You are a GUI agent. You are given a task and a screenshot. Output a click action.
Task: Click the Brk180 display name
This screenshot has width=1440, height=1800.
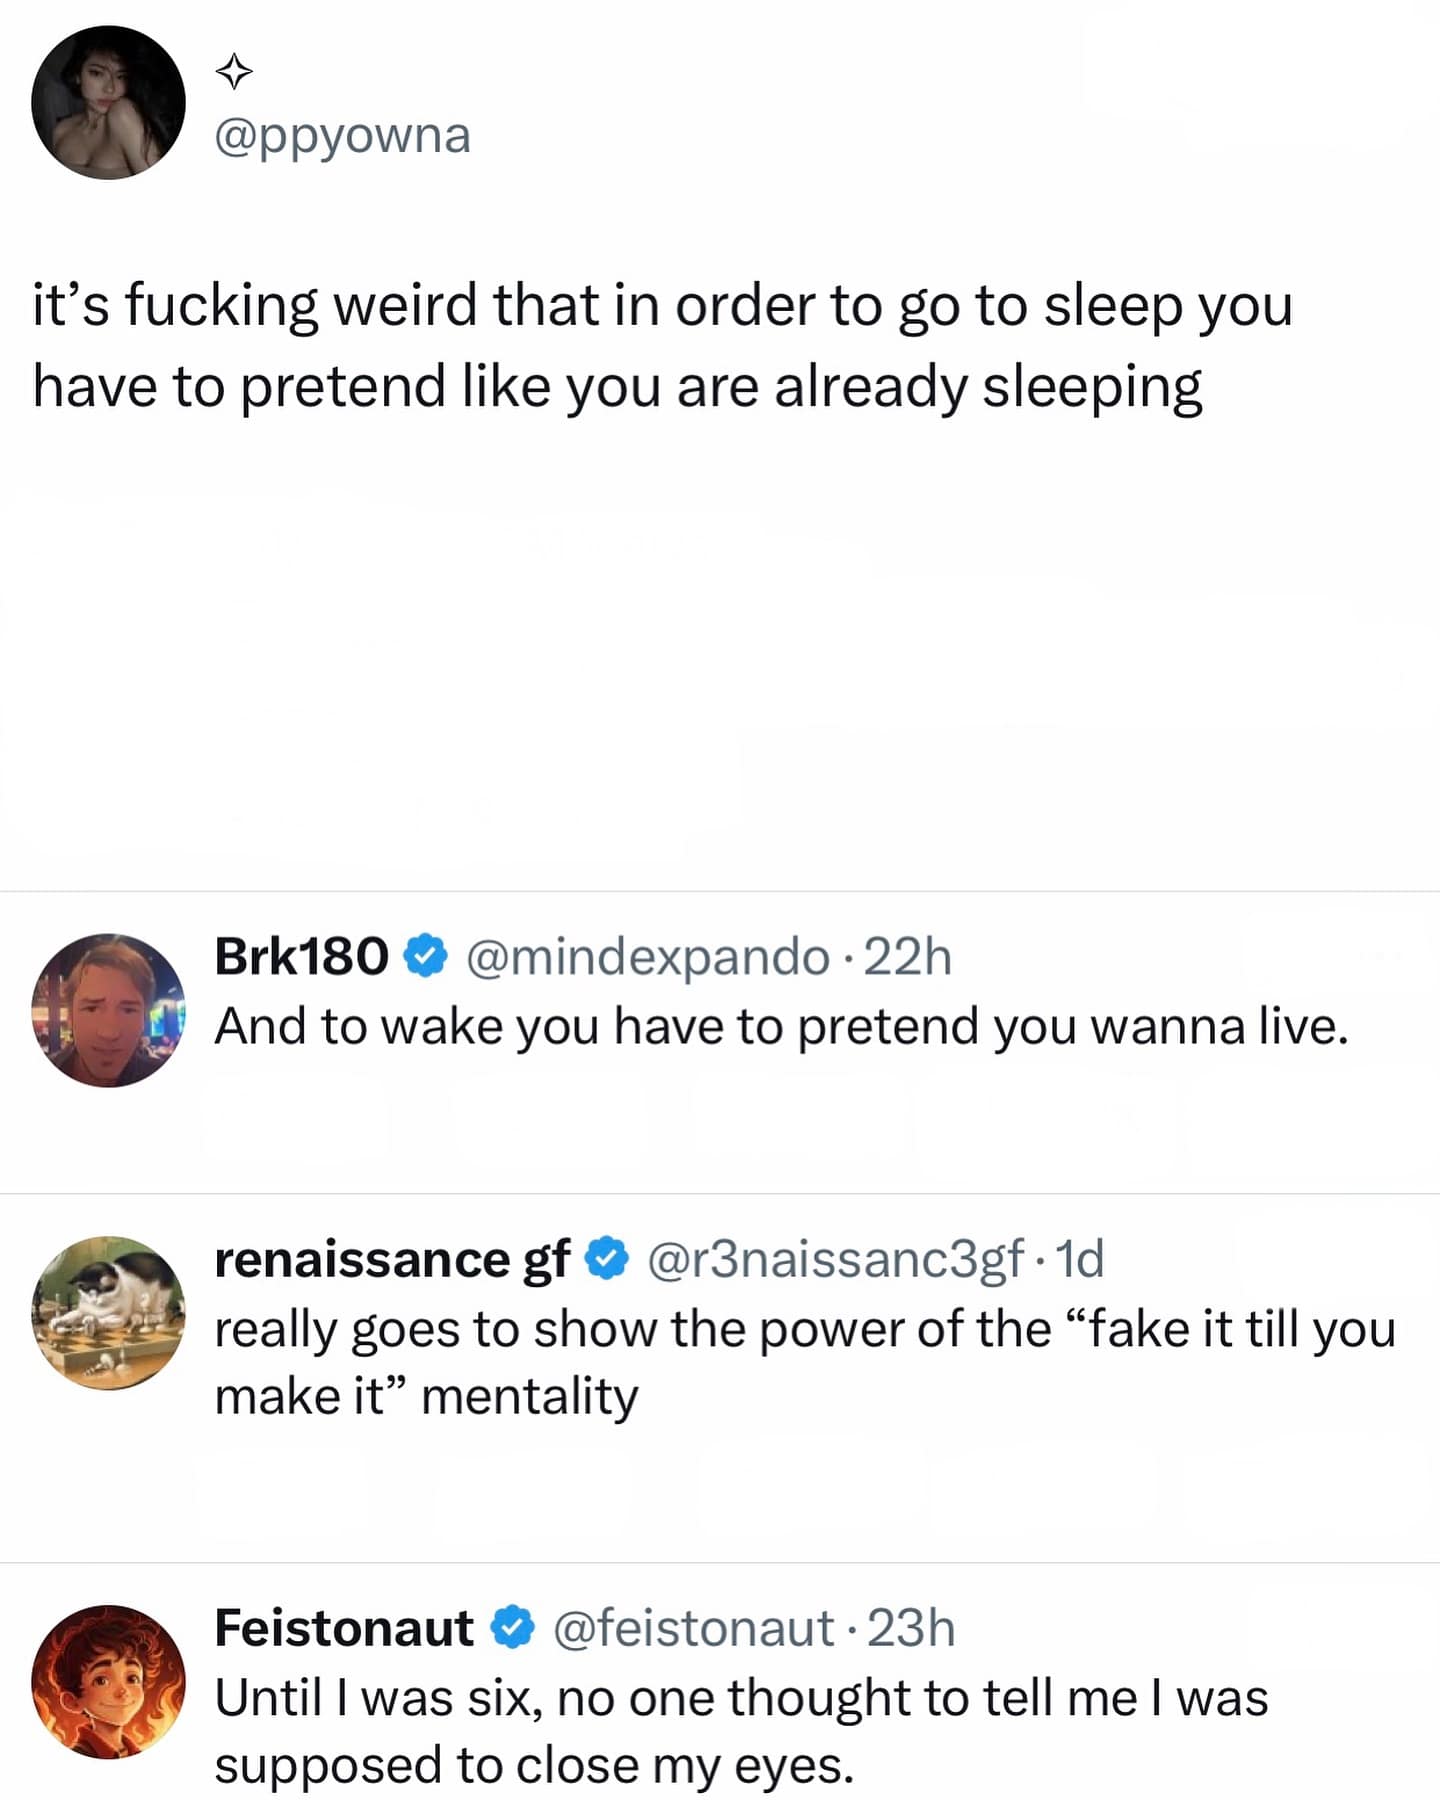[301, 957]
